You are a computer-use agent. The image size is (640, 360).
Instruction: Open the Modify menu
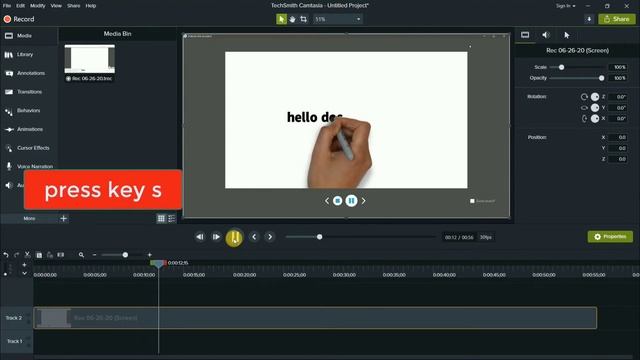pyautogui.click(x=38, y=6)
